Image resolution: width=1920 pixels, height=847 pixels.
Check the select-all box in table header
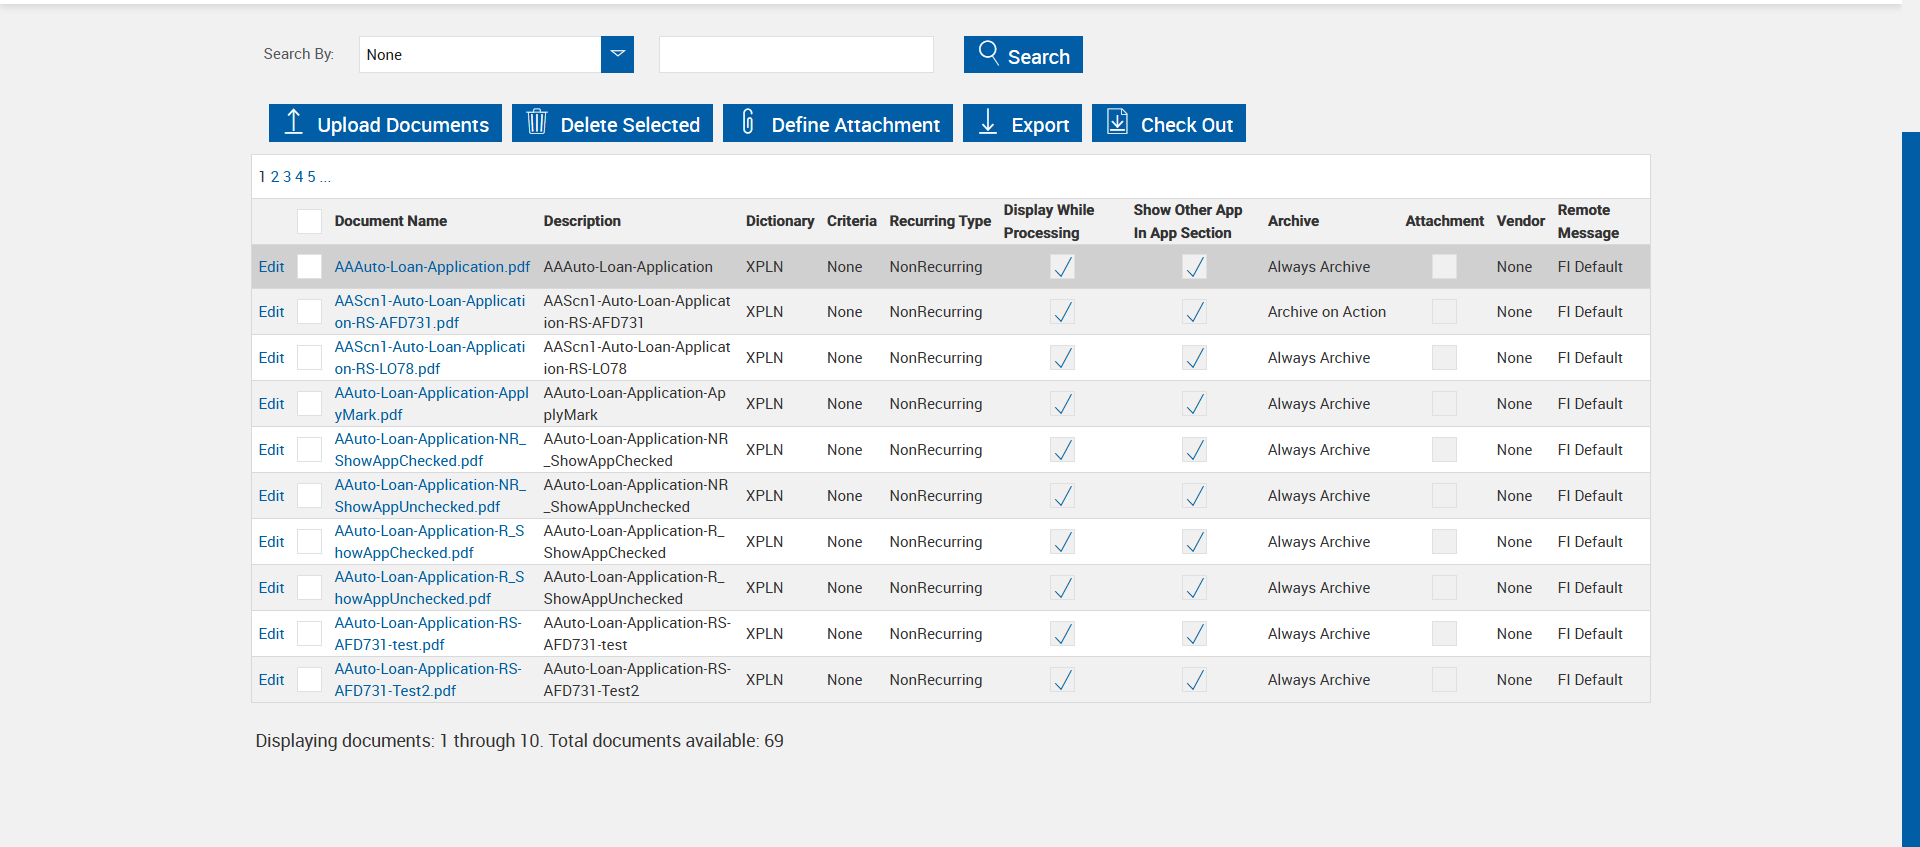[x=310, y=221]
